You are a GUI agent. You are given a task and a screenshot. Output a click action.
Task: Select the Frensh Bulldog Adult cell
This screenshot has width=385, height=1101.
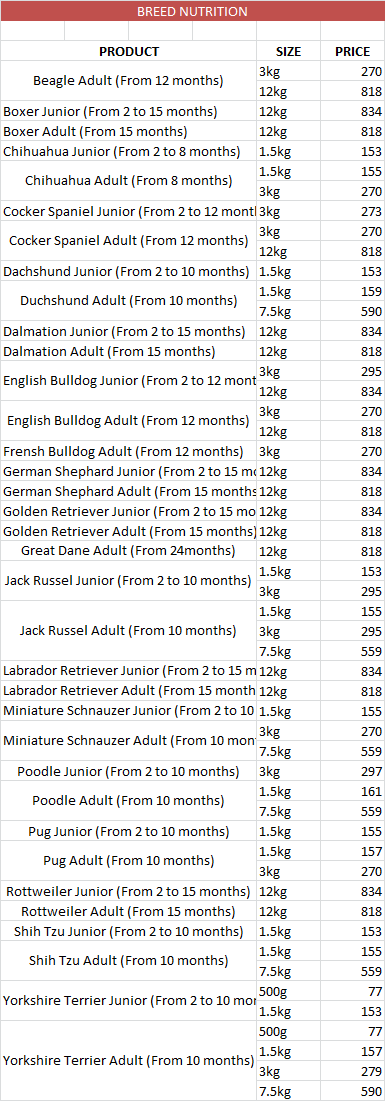[x=129, y=451]
